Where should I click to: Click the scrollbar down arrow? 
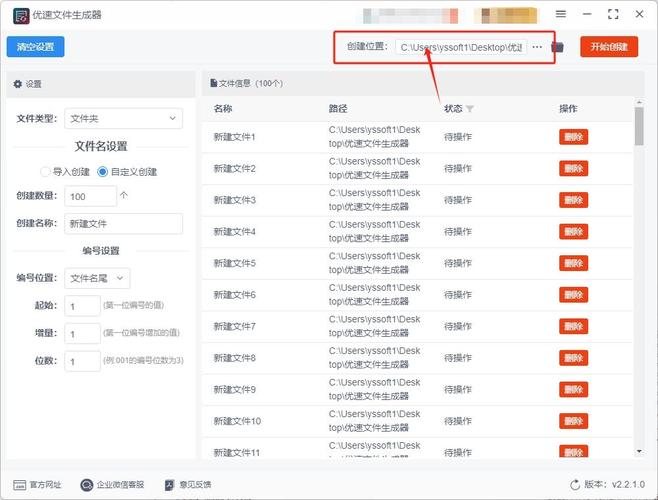(x=639, y=451)
